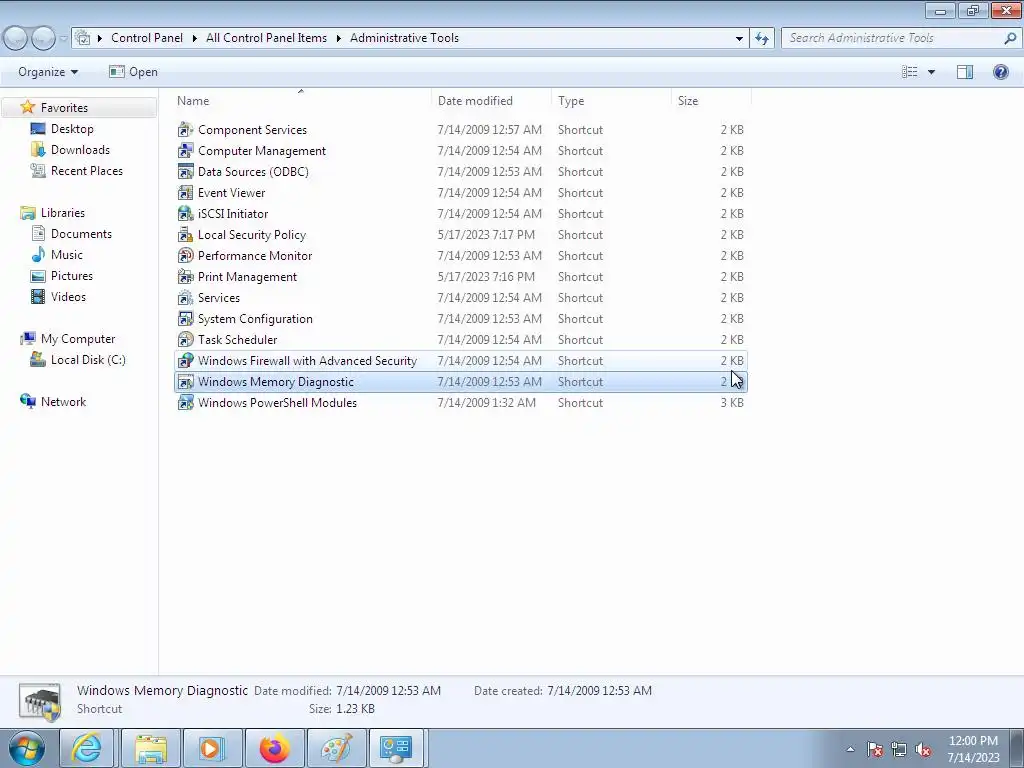
Task: Click the Show desktop strip
Action: click(x=1017, y=748)
